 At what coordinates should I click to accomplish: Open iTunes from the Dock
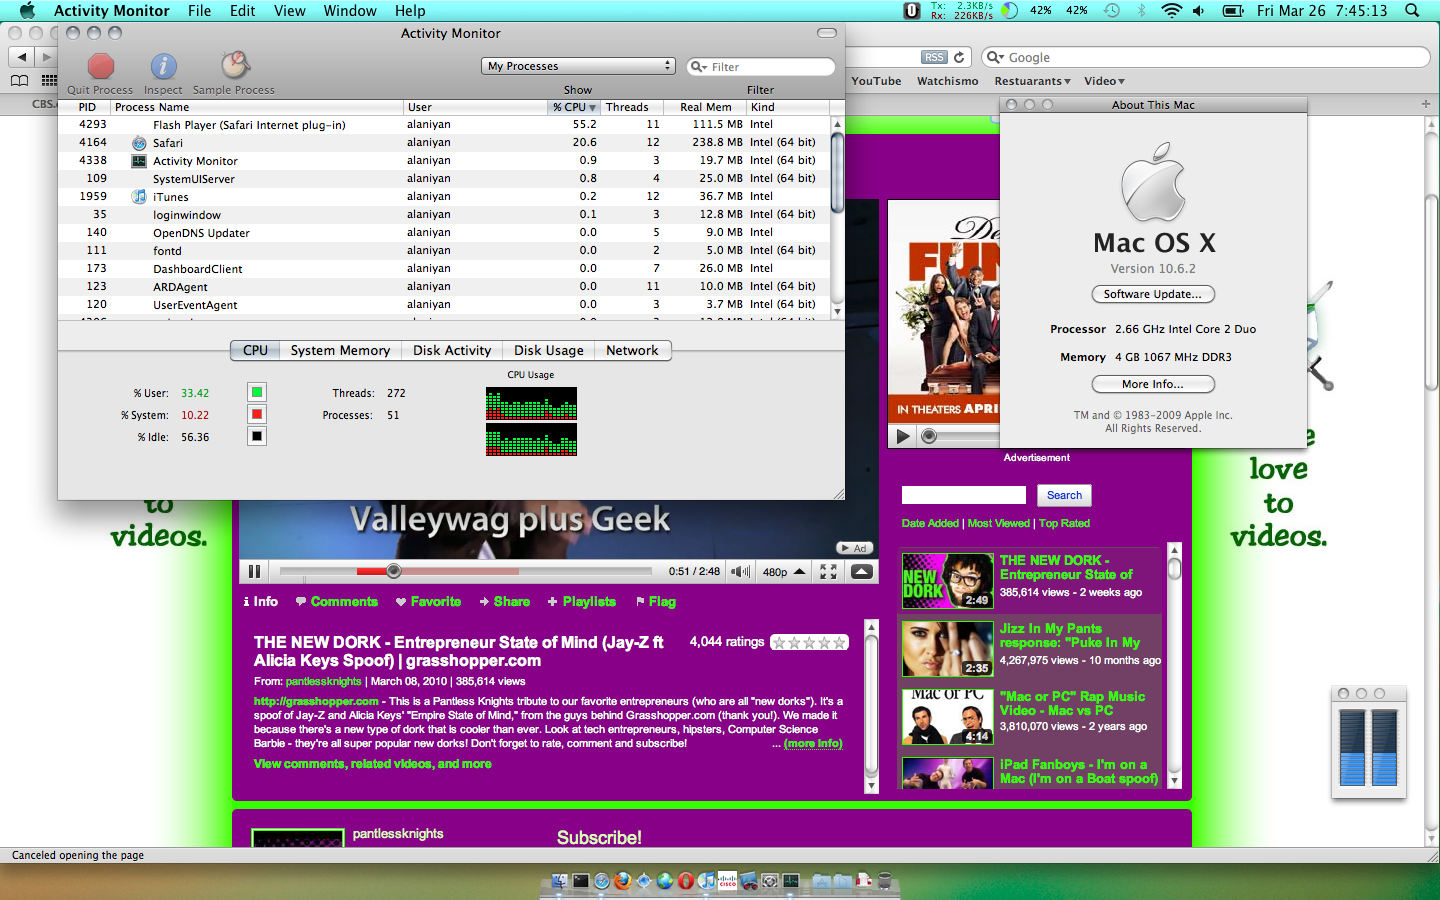[707, 881]
